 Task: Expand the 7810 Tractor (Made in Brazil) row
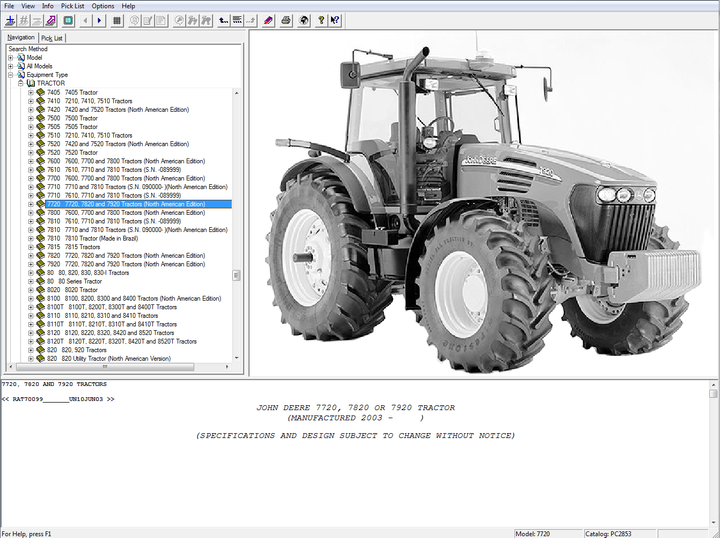coord(31,238)
